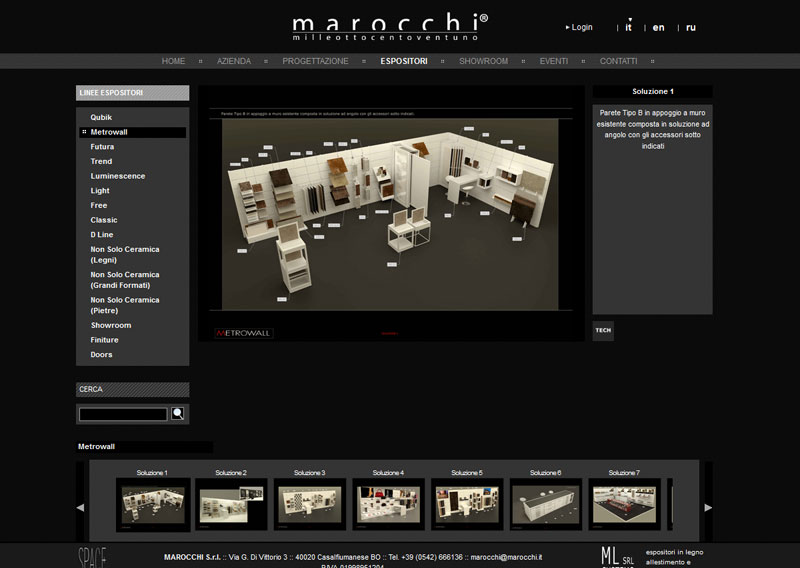Select Light in the sidebar list

[x=100, y=190]
